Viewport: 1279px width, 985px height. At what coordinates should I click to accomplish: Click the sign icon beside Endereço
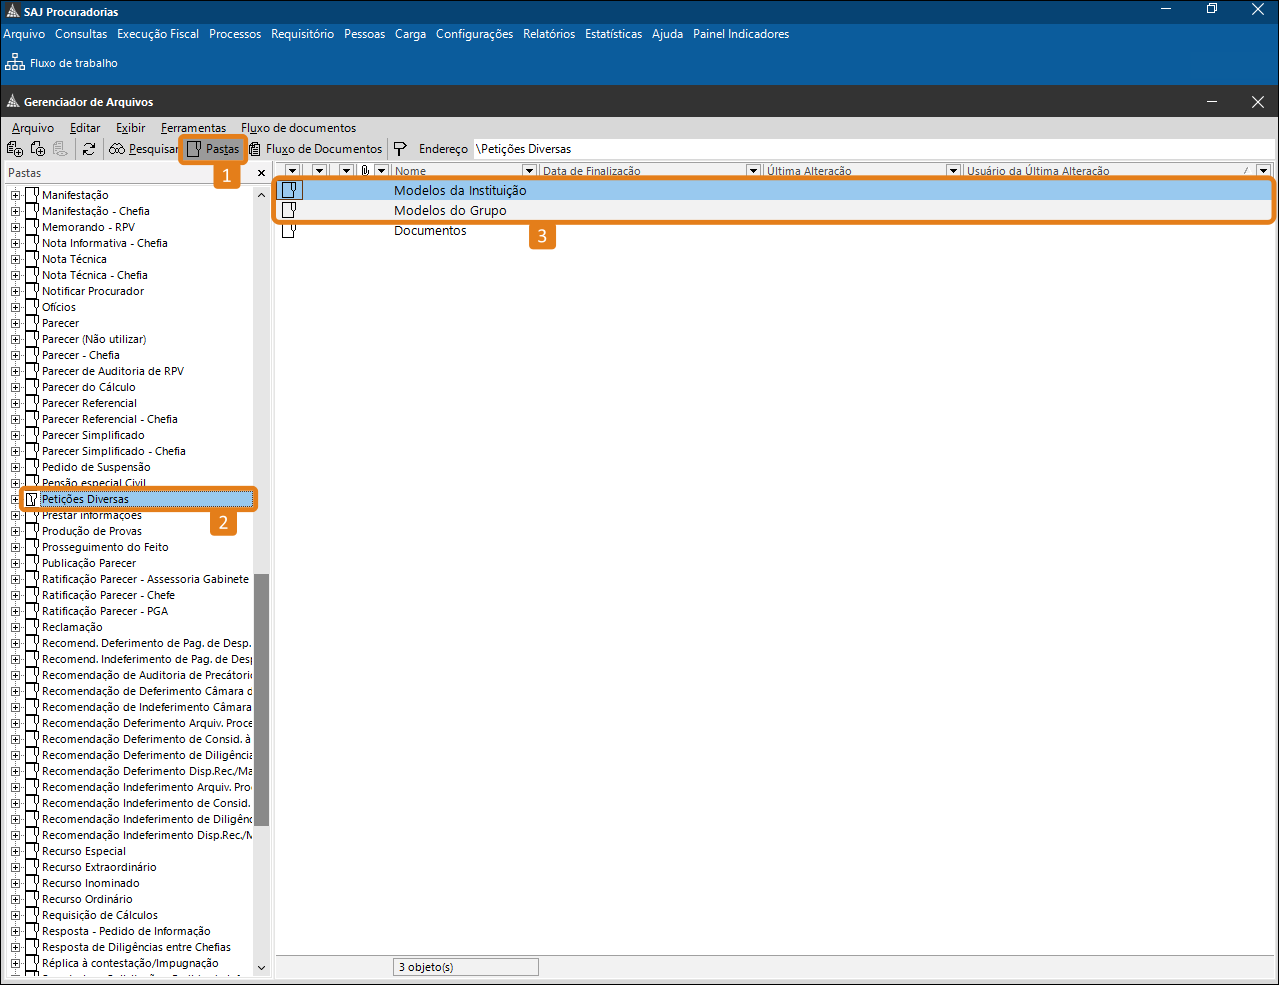click(400, 149)
